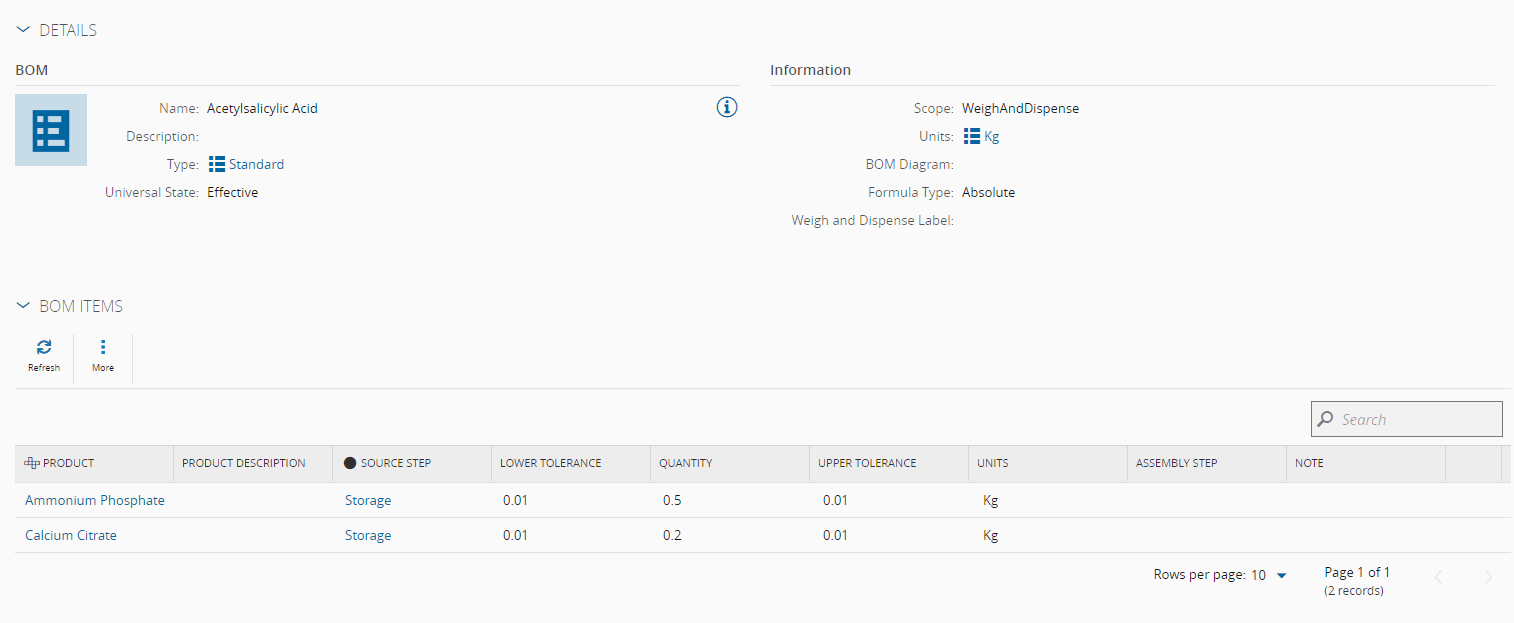The height and width of the screenshot is (623, 1514).
Task: Click the BOM info icon
Action: [x=727, y=107]
